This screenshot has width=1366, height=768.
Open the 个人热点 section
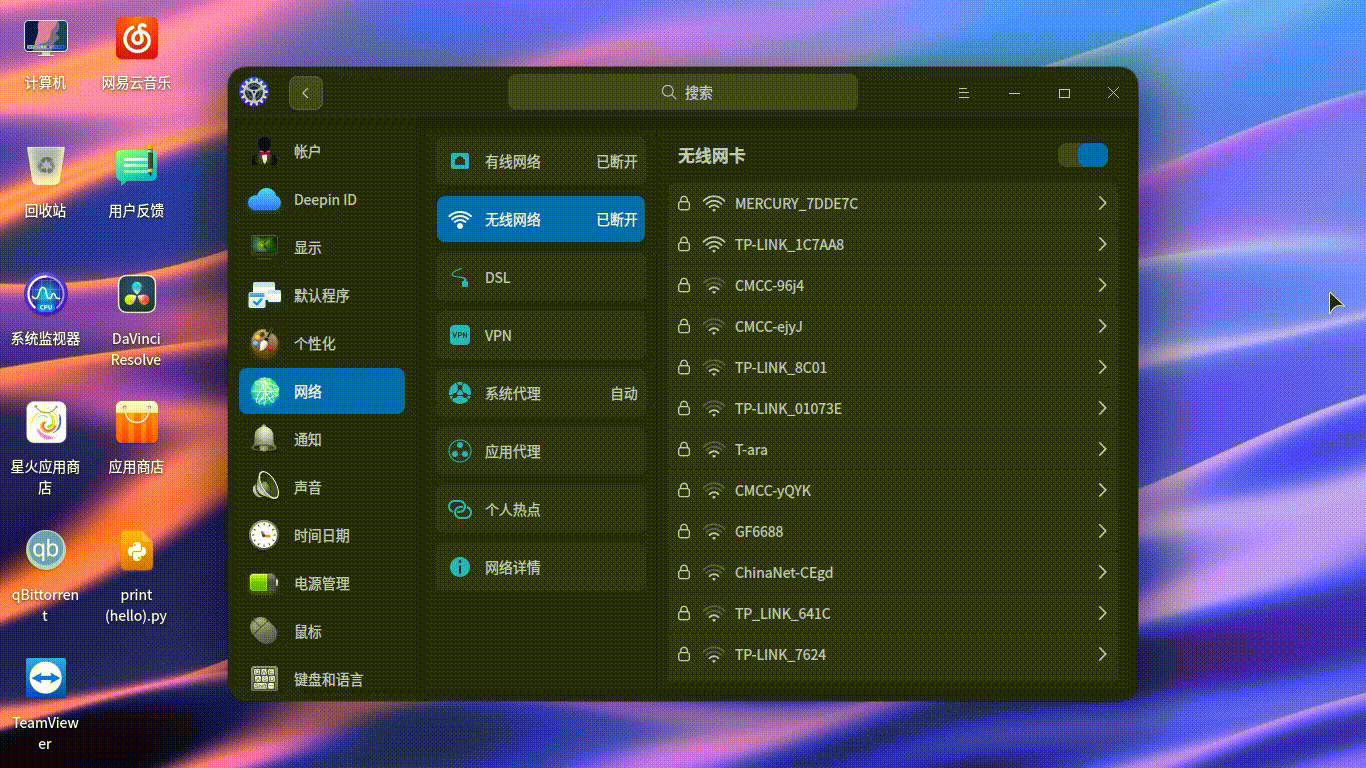(x=541, y=510)
